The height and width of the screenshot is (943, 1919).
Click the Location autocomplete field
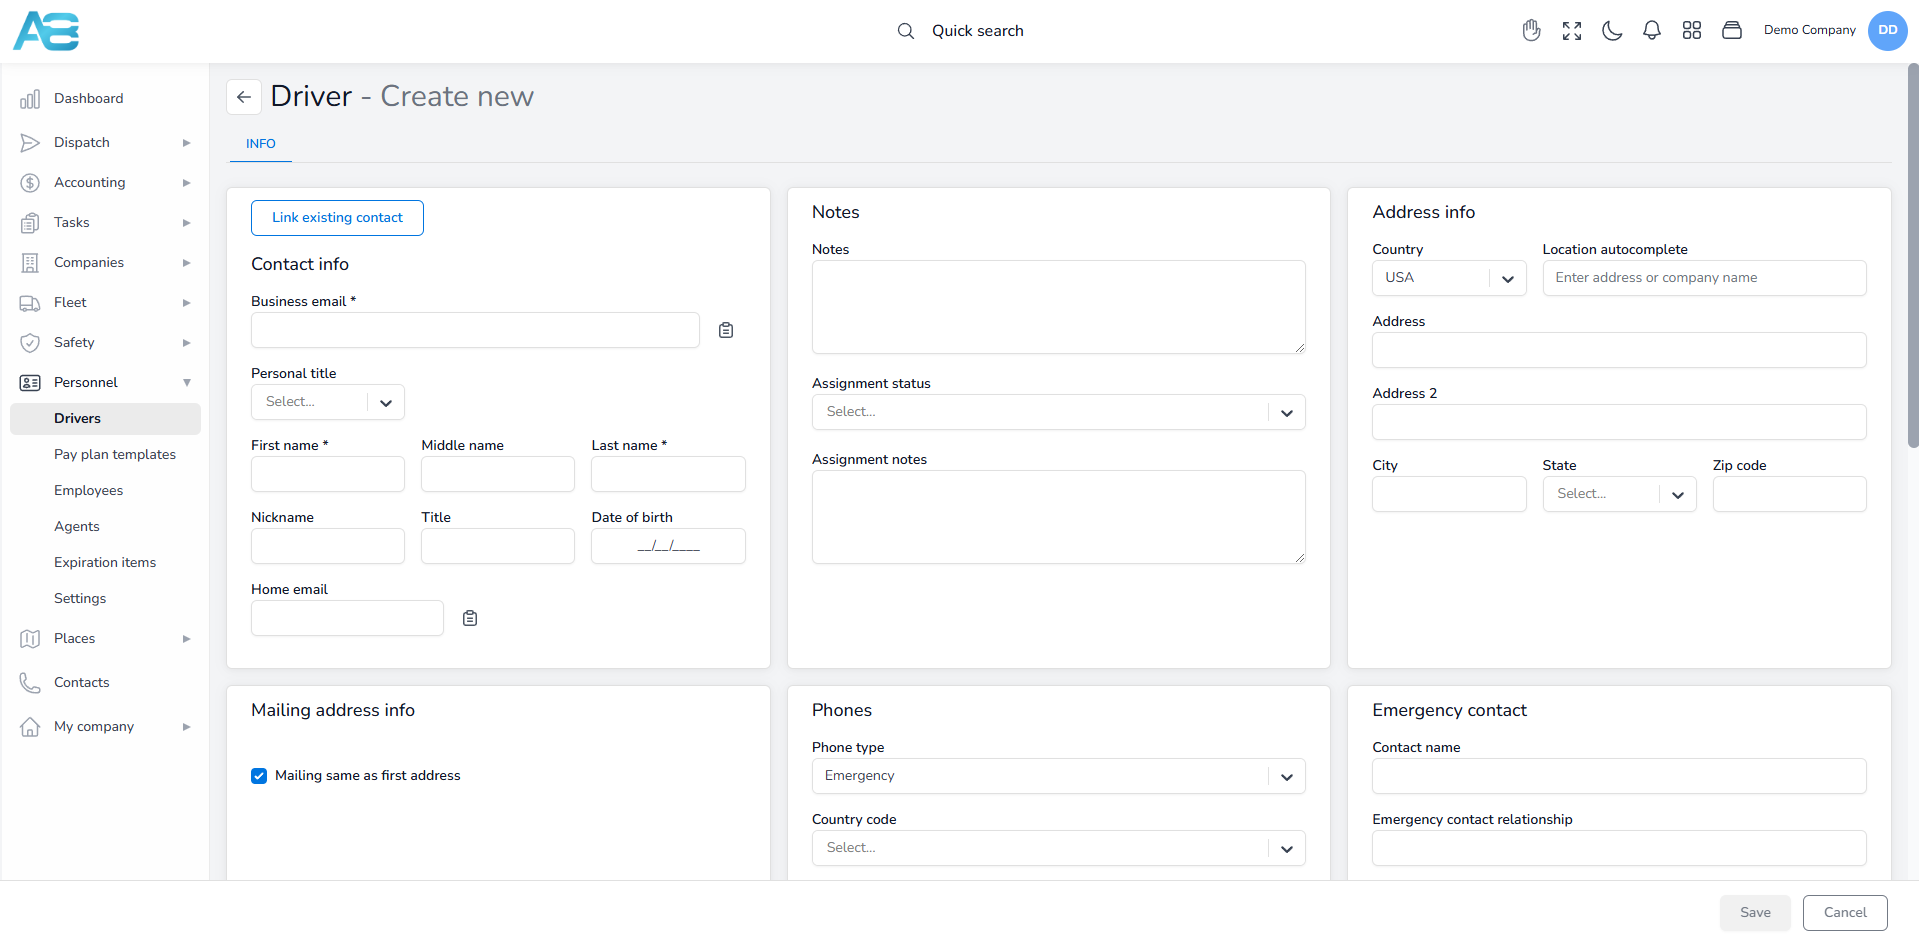pyautogui.click(x=1704, y=278)
